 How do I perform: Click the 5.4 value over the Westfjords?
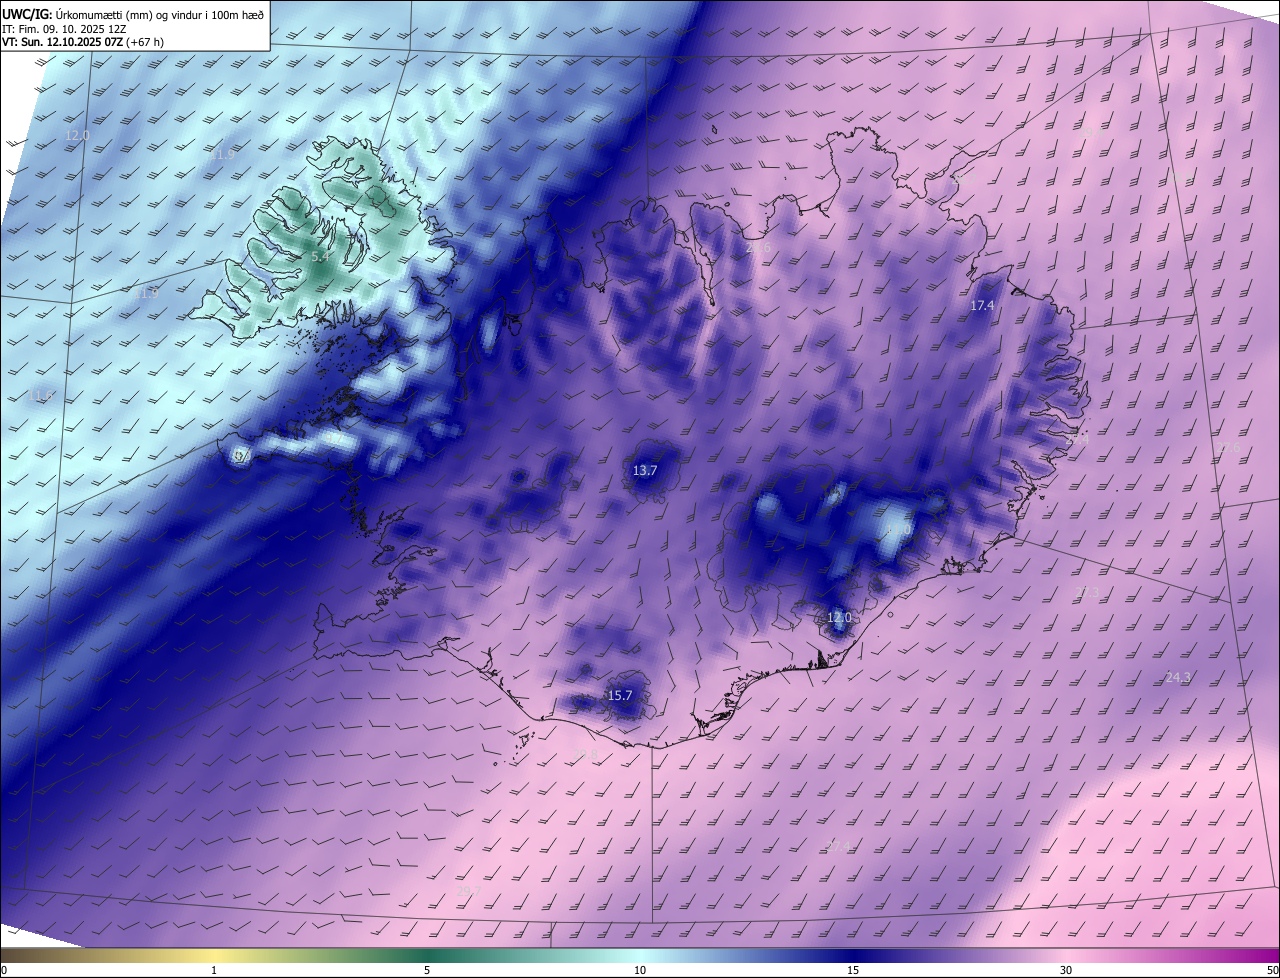coord(320,257)
